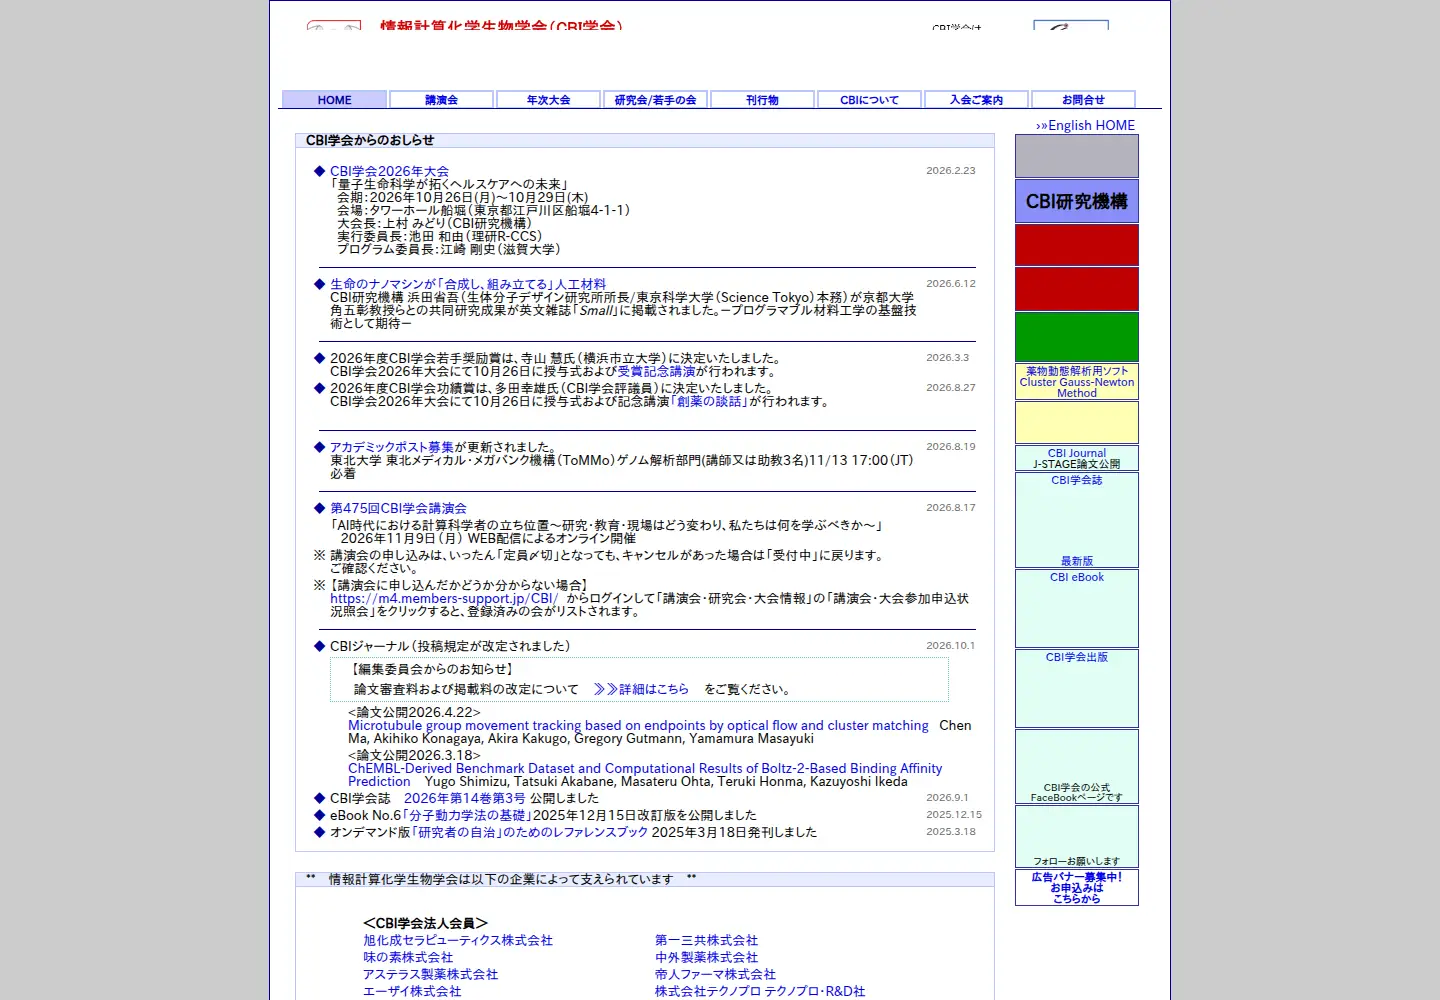Visit the m4.members-support.jp/CBI URL

tap(444, 598)
